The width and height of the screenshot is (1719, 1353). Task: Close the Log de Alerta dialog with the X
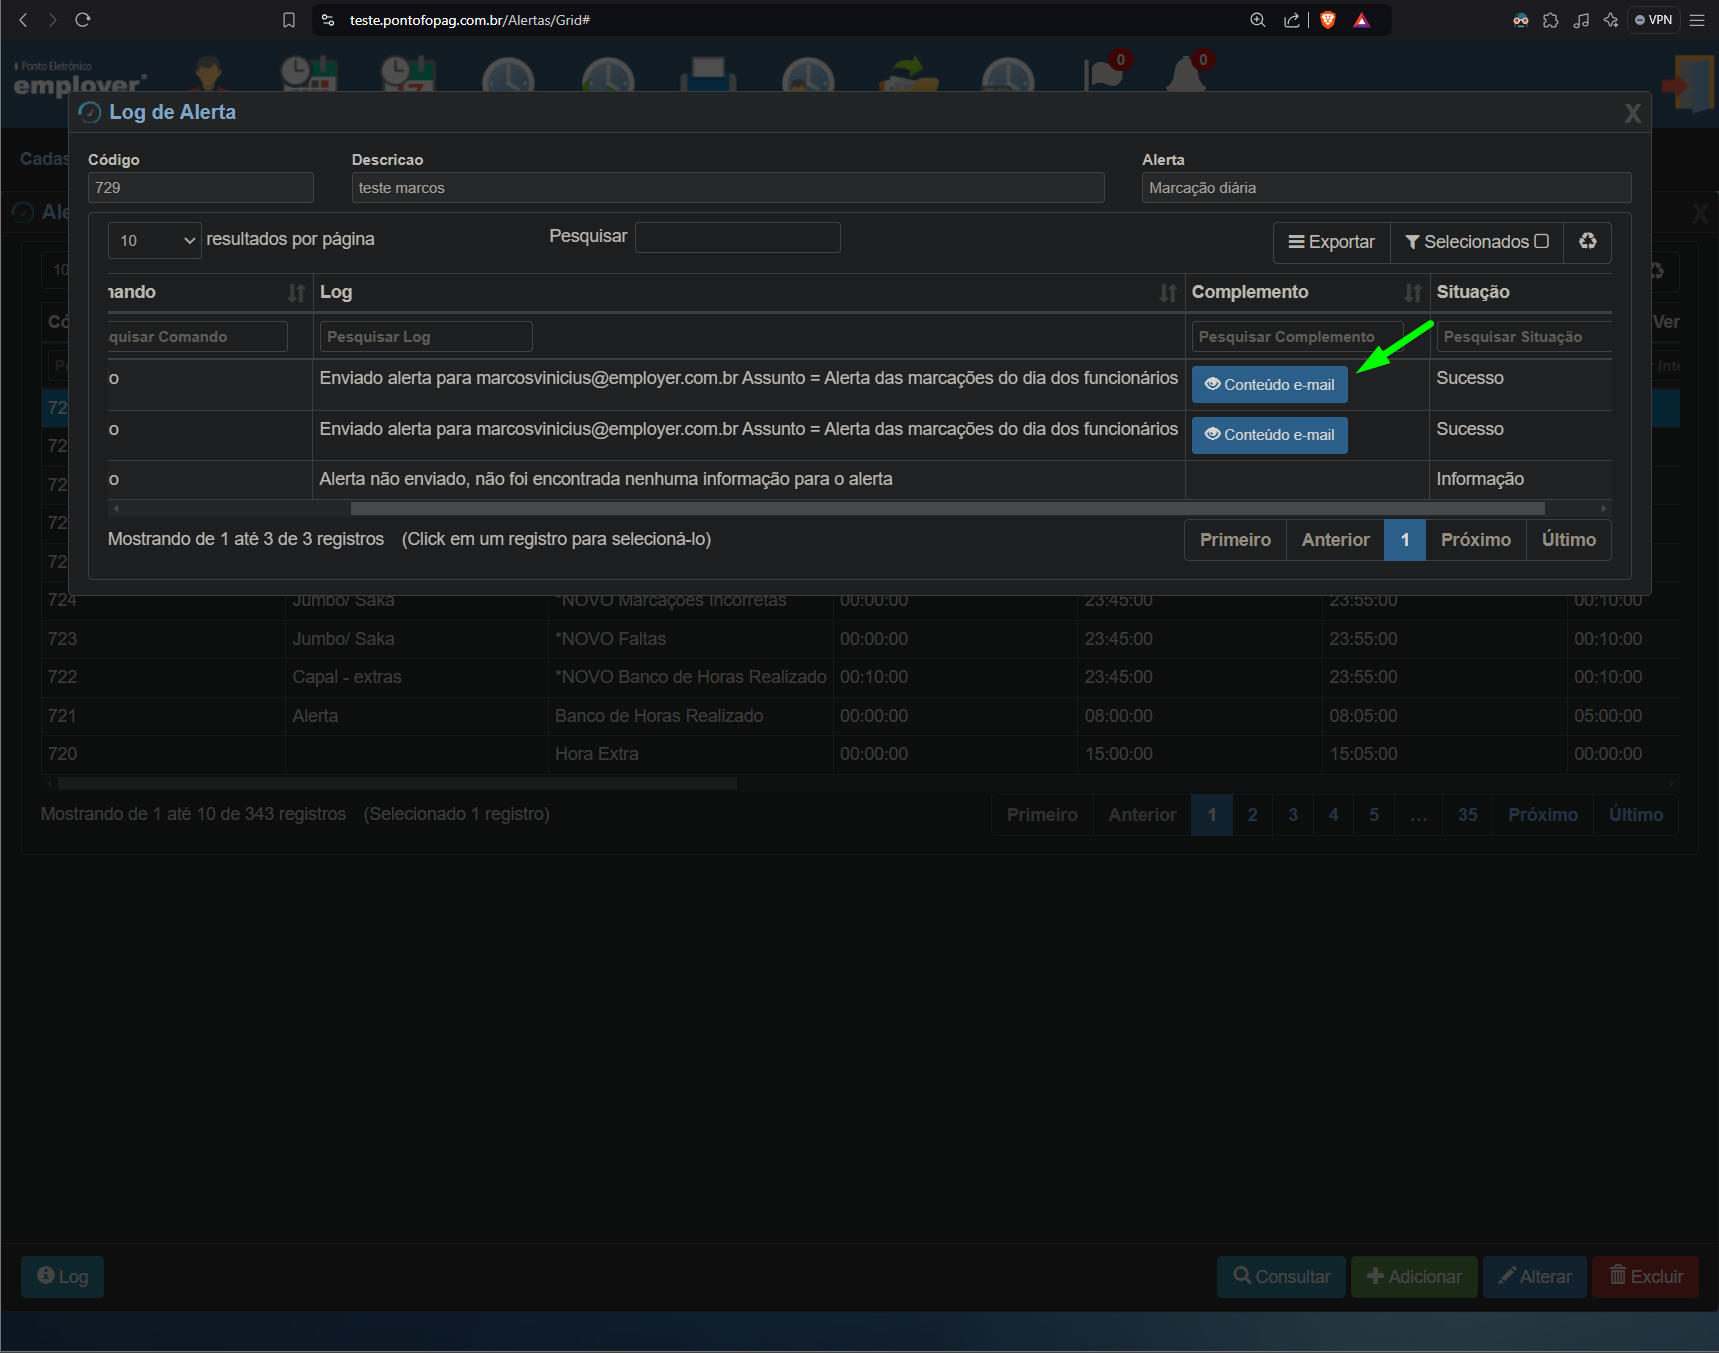(x=1632, y=114)
